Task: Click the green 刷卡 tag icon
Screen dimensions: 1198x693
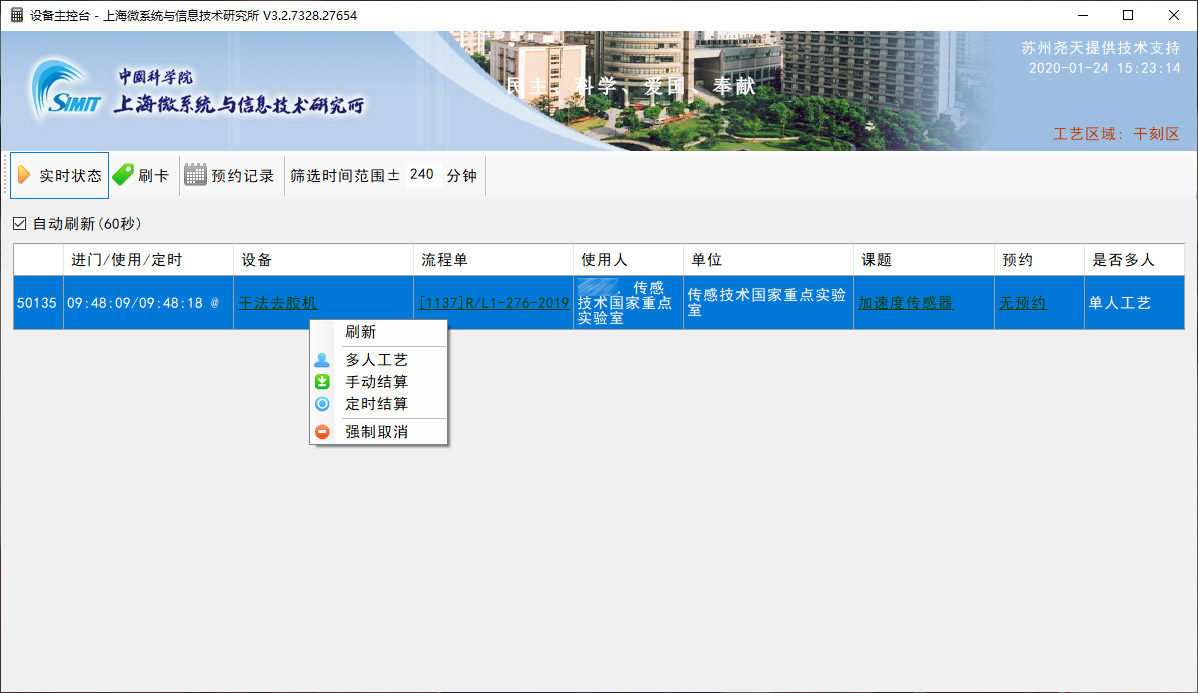Action: (123, 175)
